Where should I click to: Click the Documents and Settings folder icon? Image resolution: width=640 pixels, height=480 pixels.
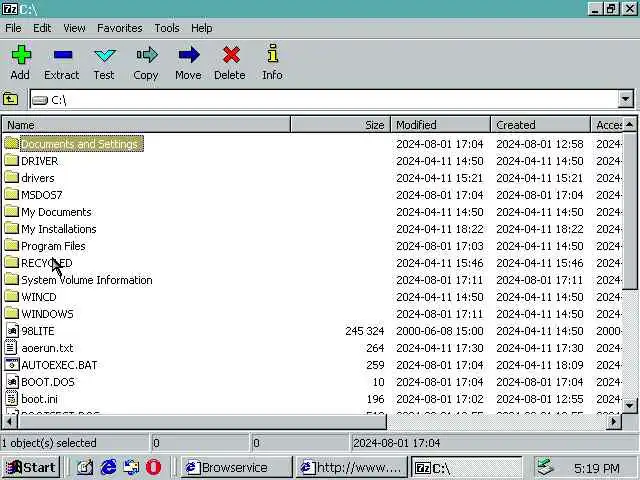[12, 143]
